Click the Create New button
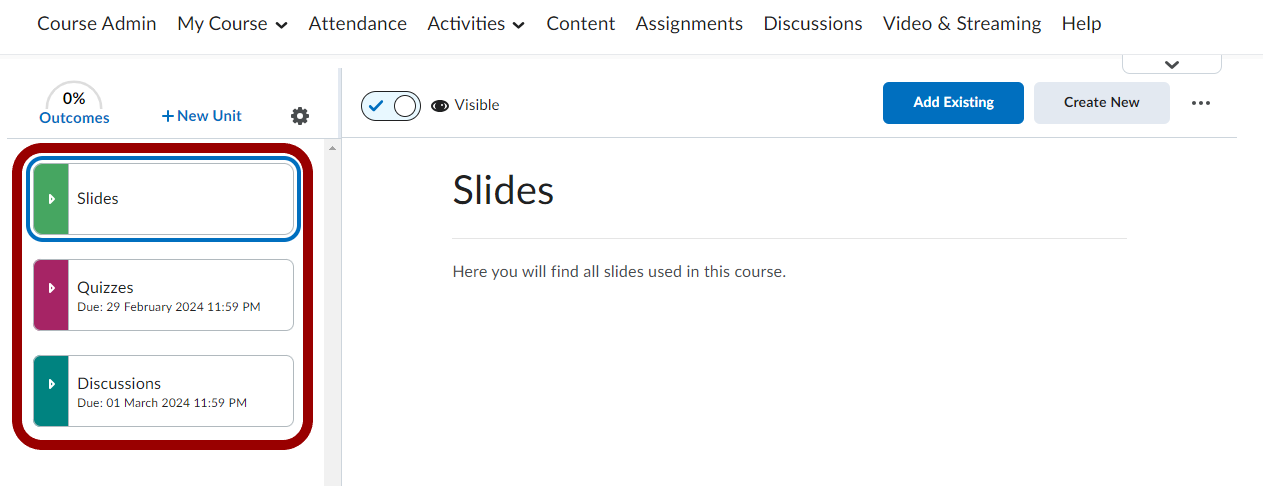 click(x=1101, y=103)
